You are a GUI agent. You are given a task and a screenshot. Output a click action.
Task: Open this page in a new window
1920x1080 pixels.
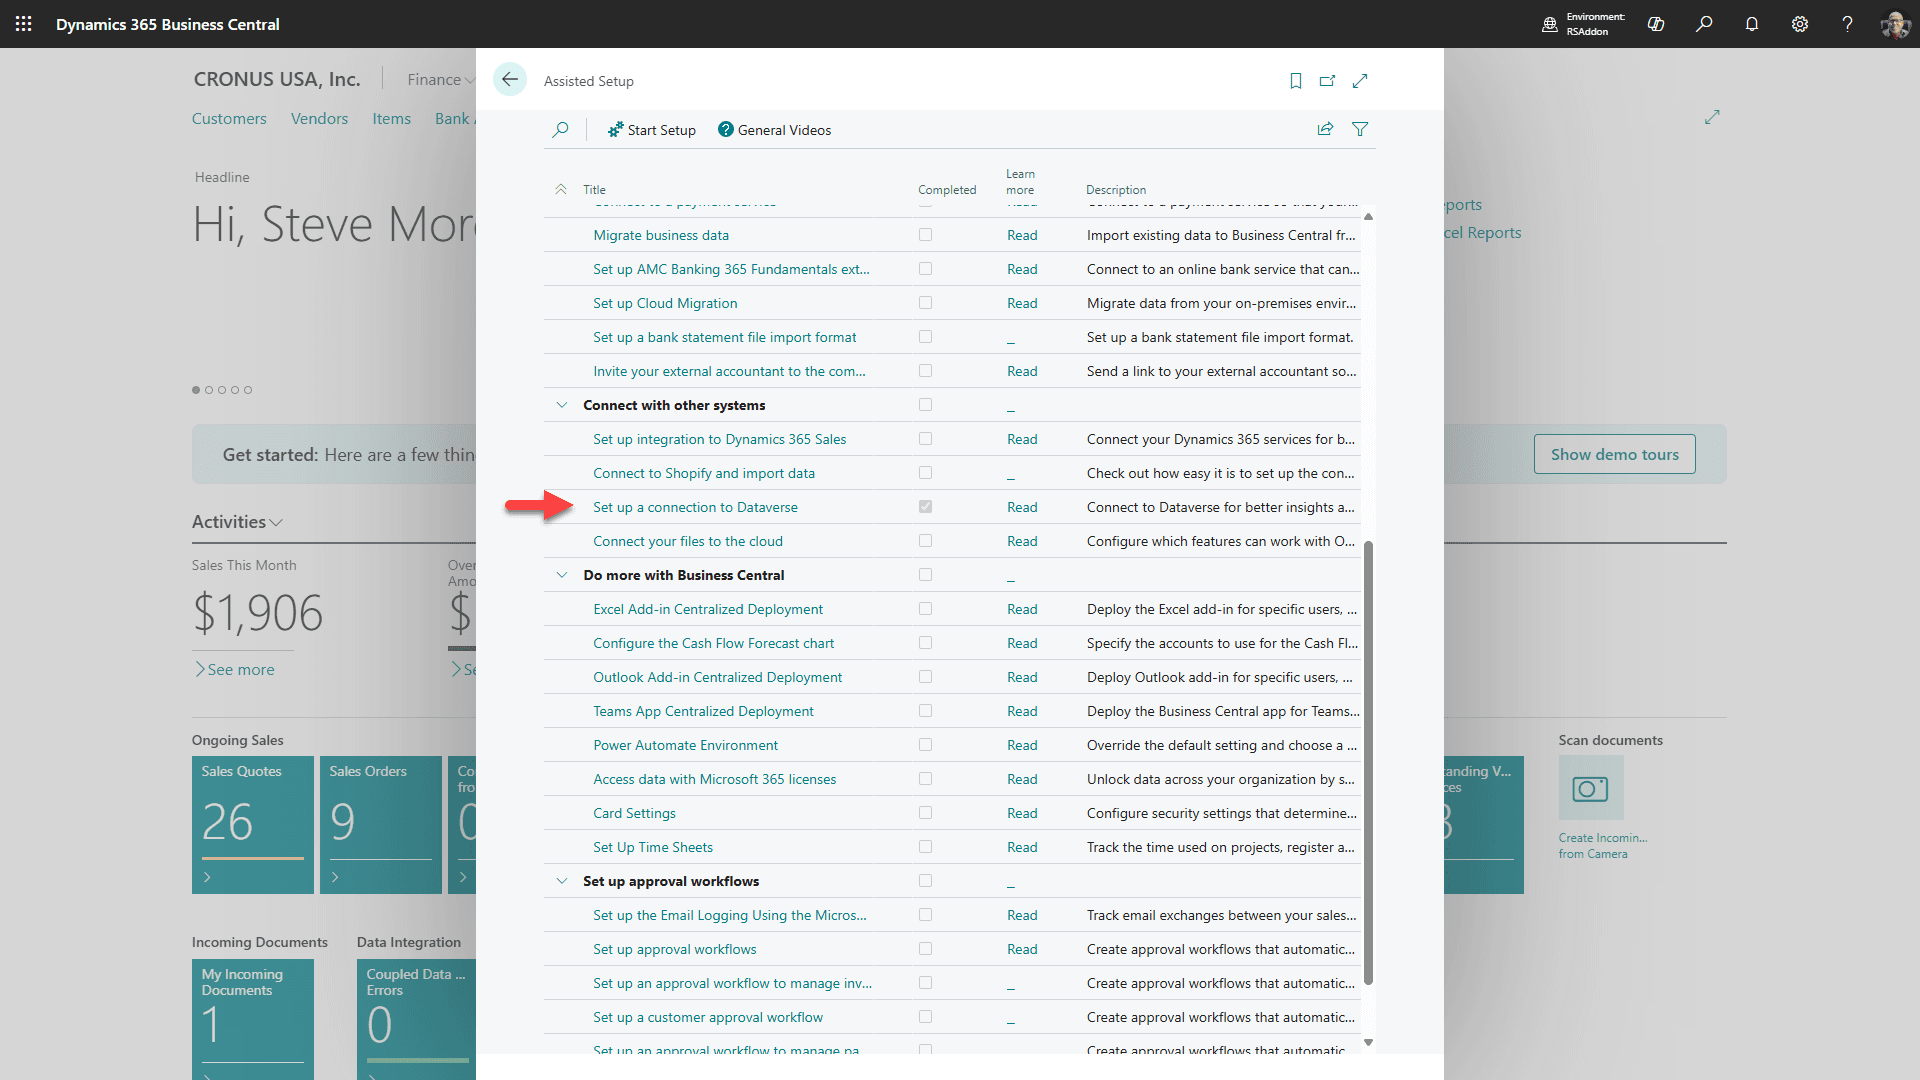pos(1327,81)
